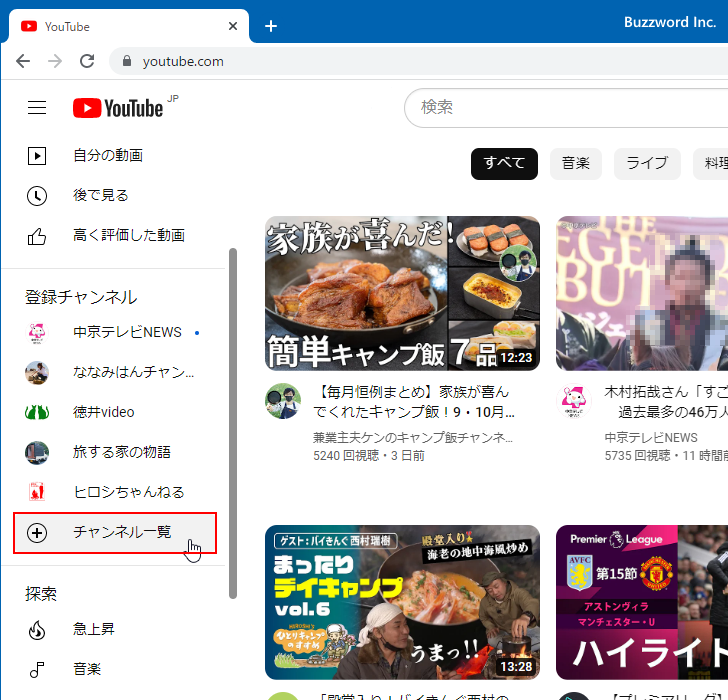Play the まったりデイキャンプ vol.6 thumbnail
Image resolution: width=728 pixels, height=700 pixels.
[402, 603]
